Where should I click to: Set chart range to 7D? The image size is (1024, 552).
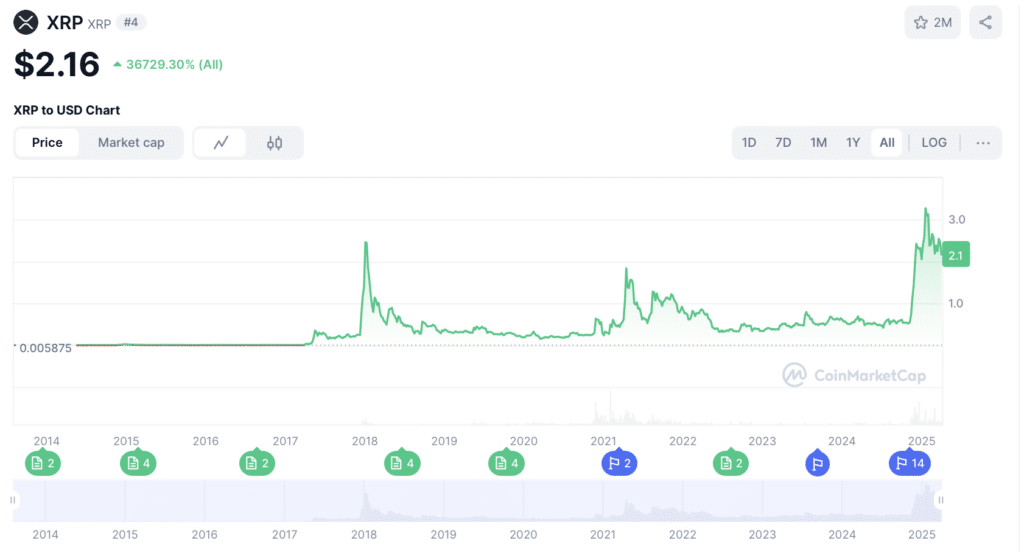tap(782, 142)
